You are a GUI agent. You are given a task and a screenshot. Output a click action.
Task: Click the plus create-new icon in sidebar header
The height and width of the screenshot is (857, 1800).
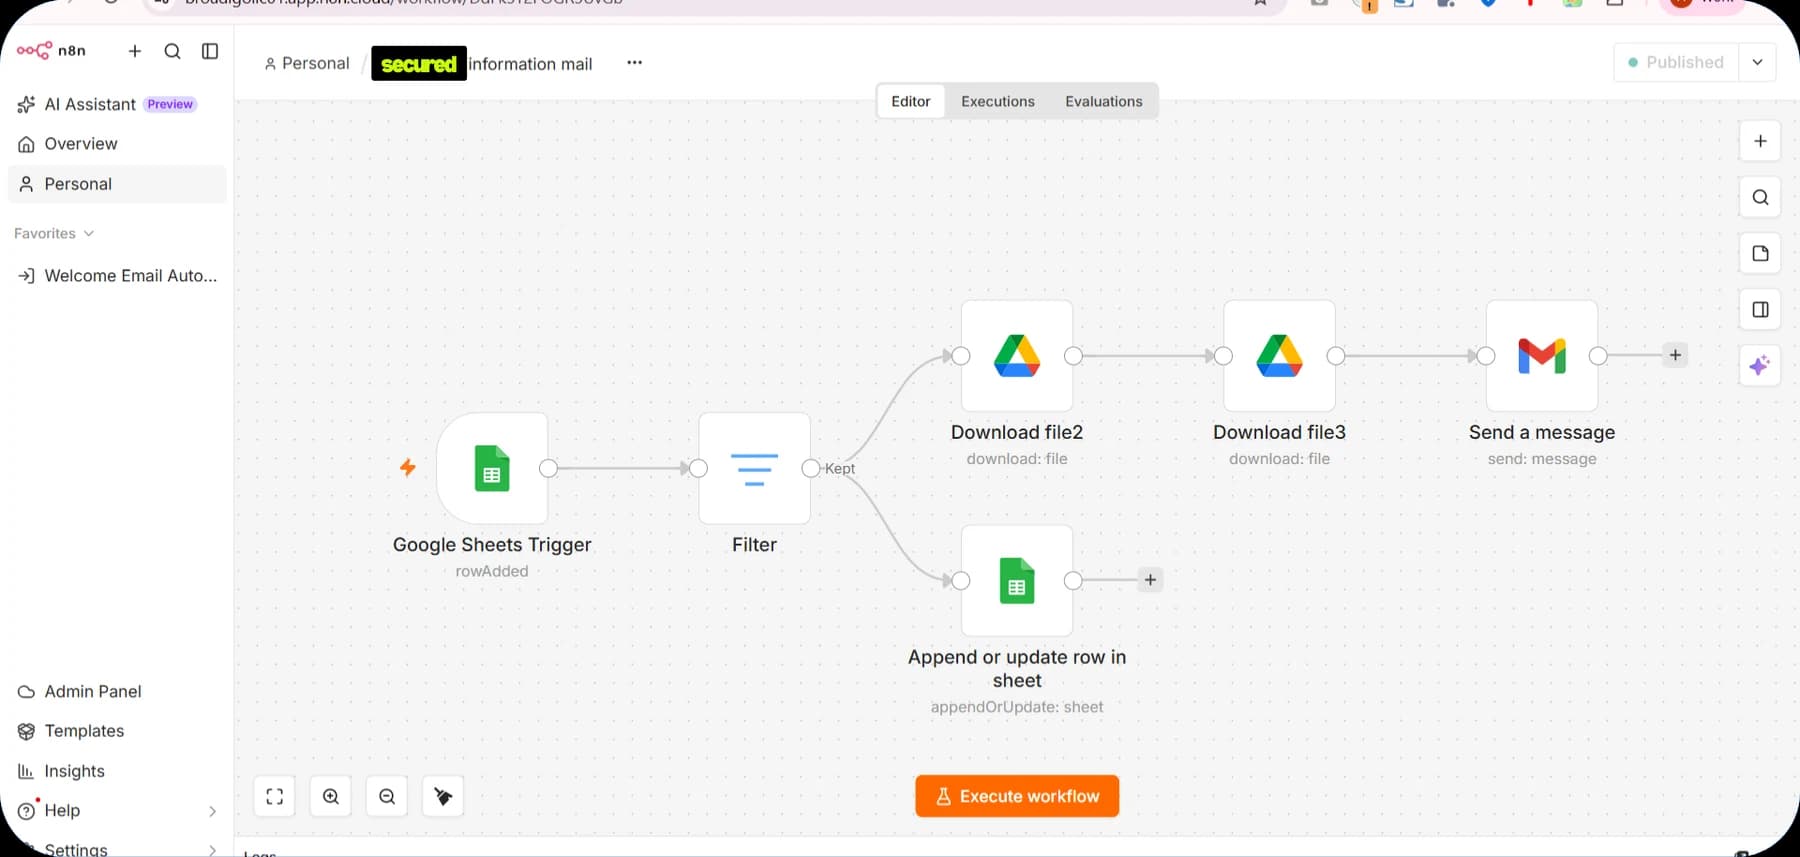[x=135, y=51]
